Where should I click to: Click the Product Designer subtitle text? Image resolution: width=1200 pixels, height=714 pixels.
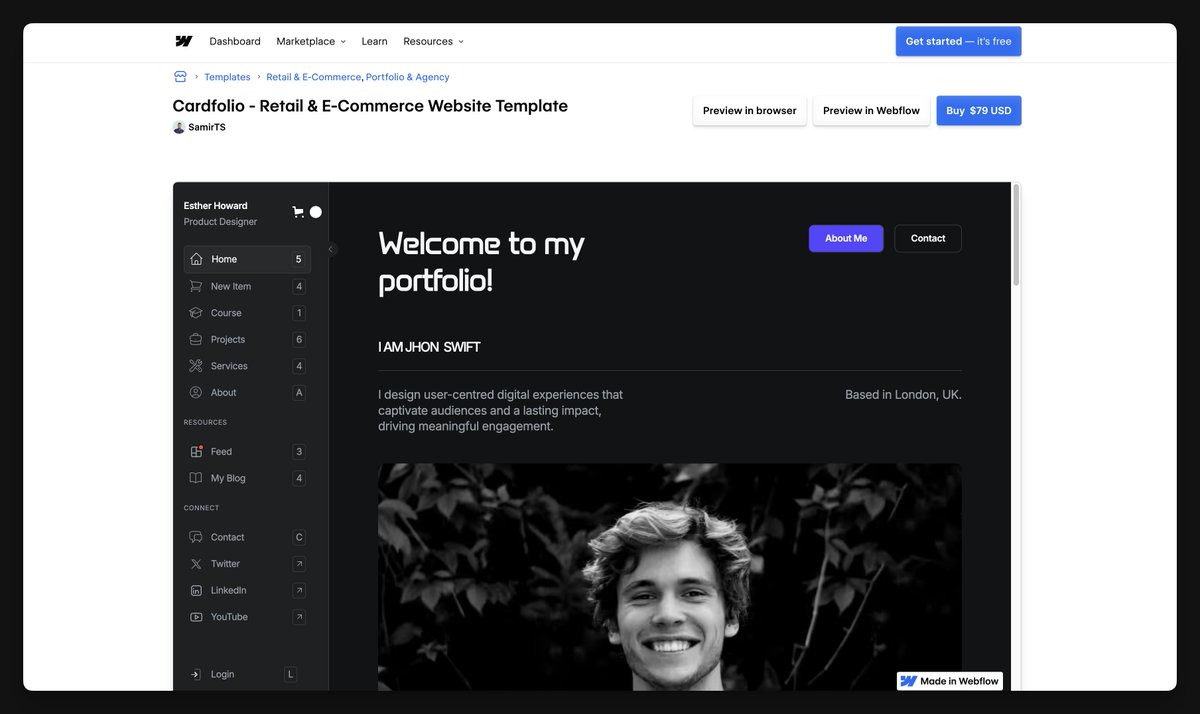(220, 222)
